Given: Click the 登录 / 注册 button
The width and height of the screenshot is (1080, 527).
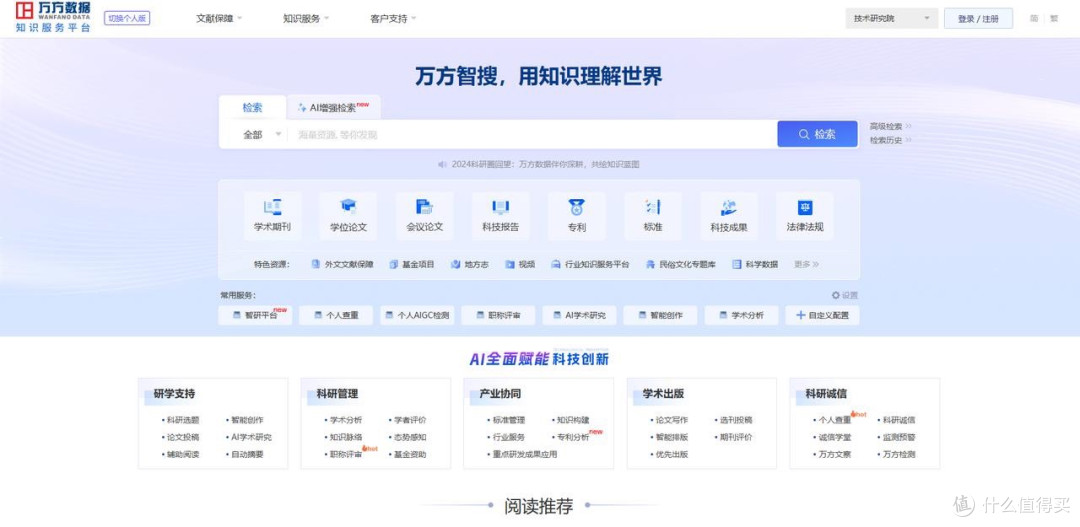Looking at the screenshot, I should pyautogui.click(x=978, y=19).
